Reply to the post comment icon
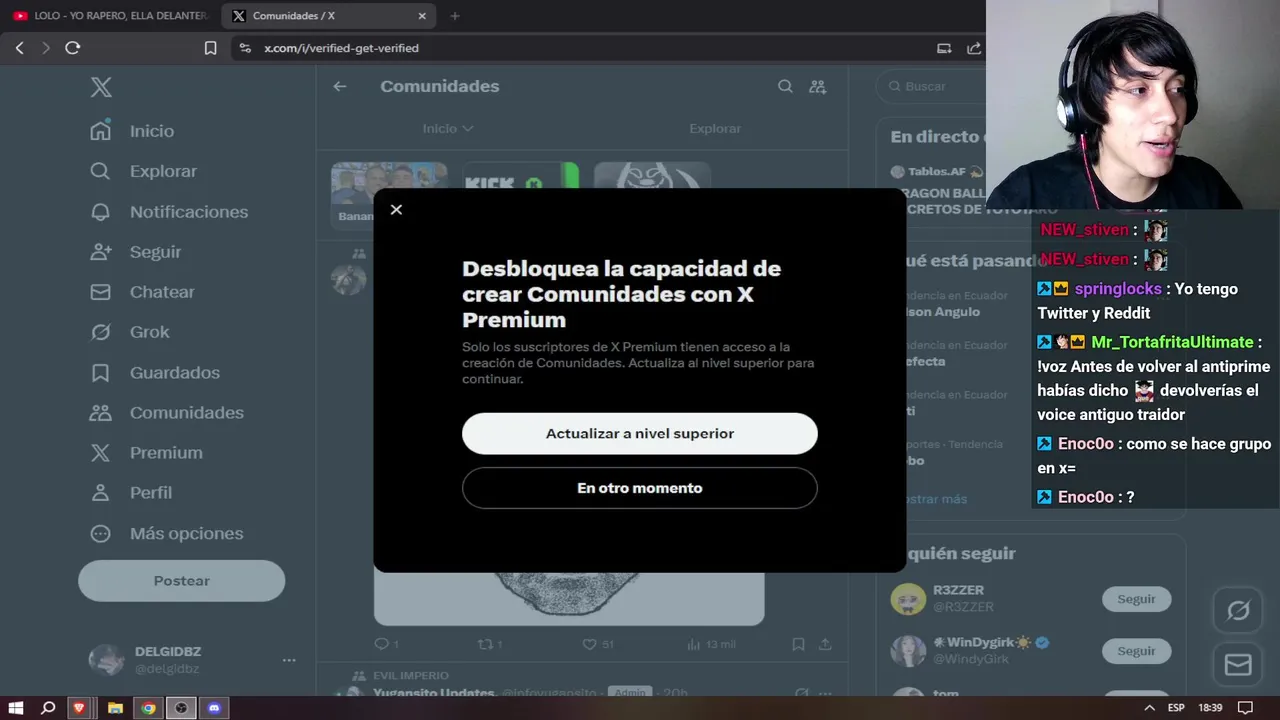The height and width of the screenshot is (720, 1280). [x=386, y=645]
